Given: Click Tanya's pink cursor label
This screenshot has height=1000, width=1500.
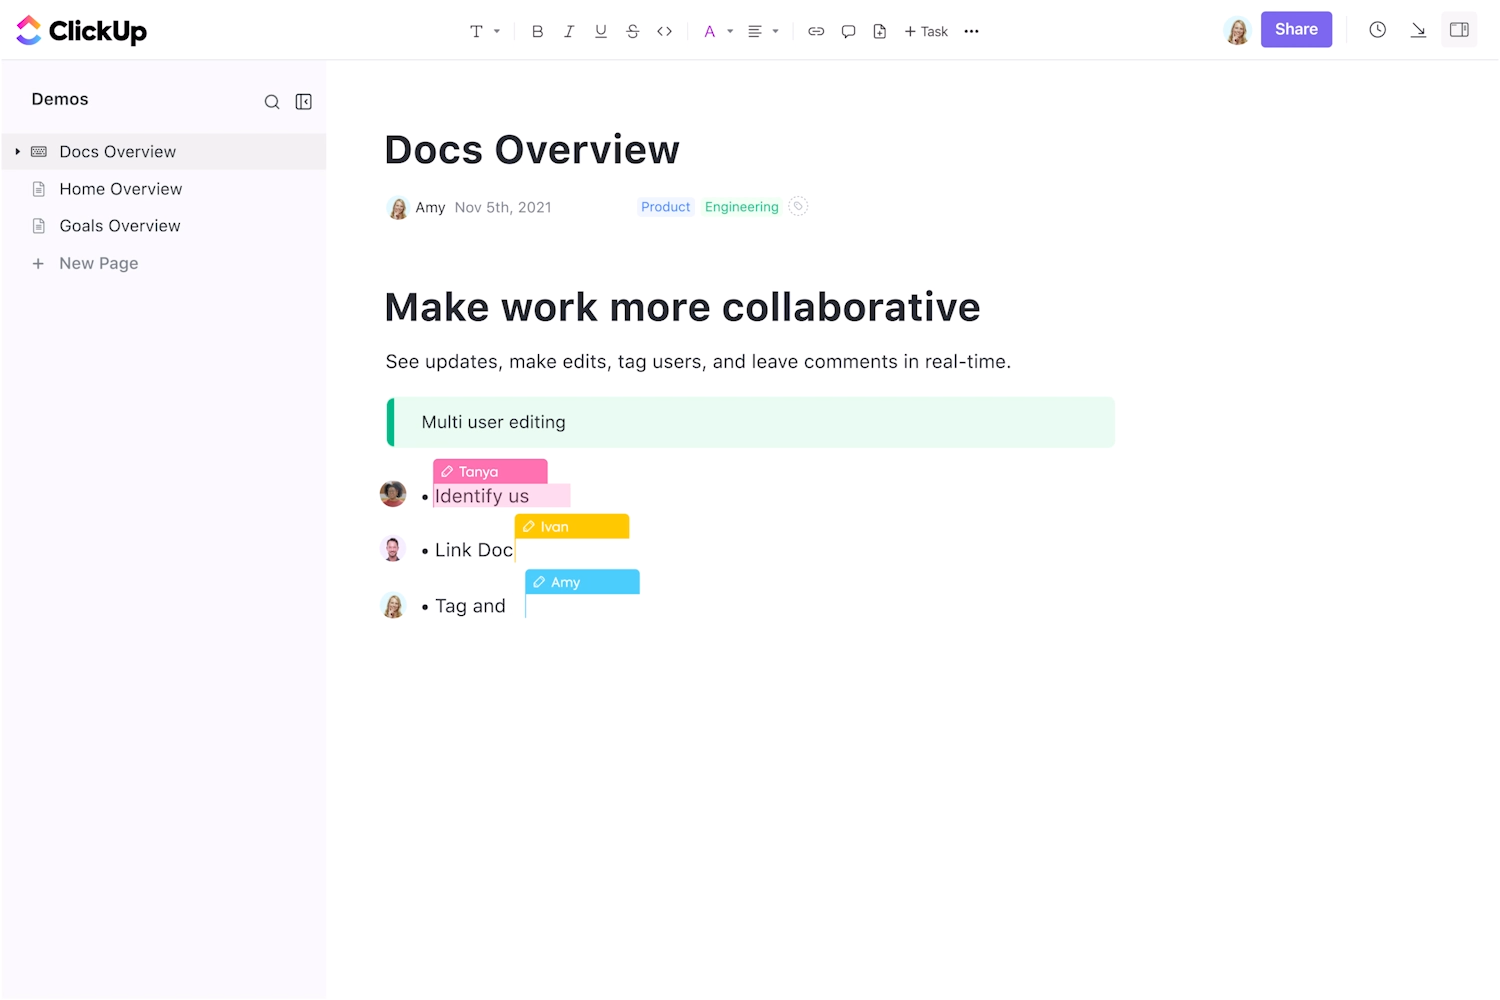Looking at the screenshot, I should click(x=490, y=472).
